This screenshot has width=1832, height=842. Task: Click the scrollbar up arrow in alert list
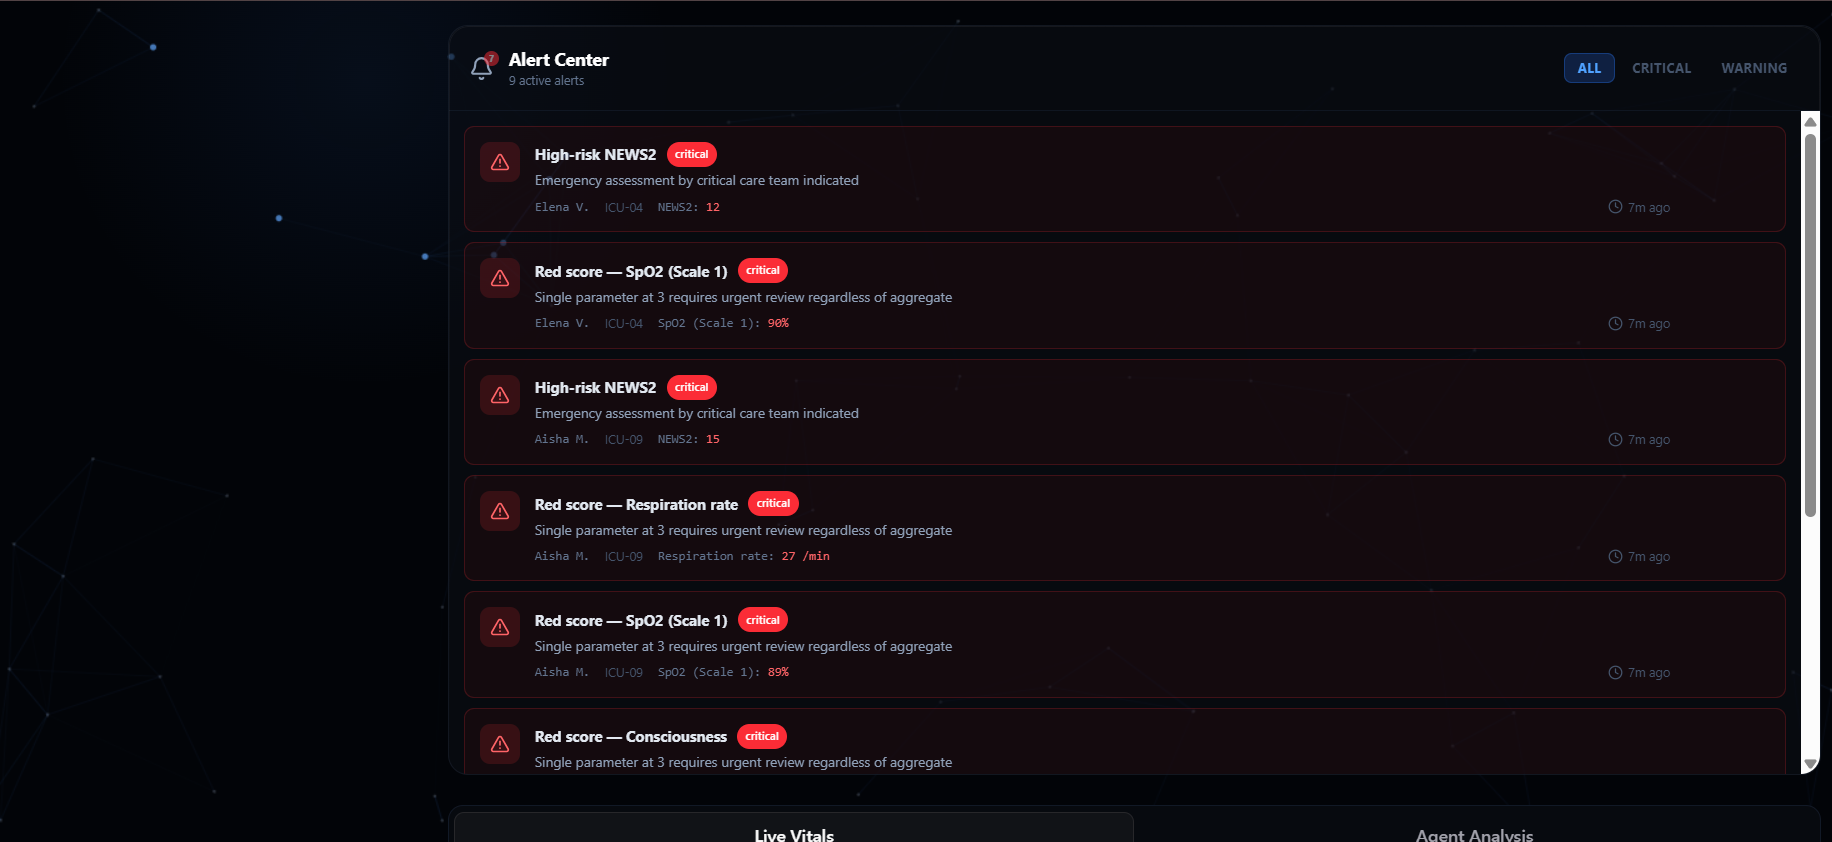1810,121
